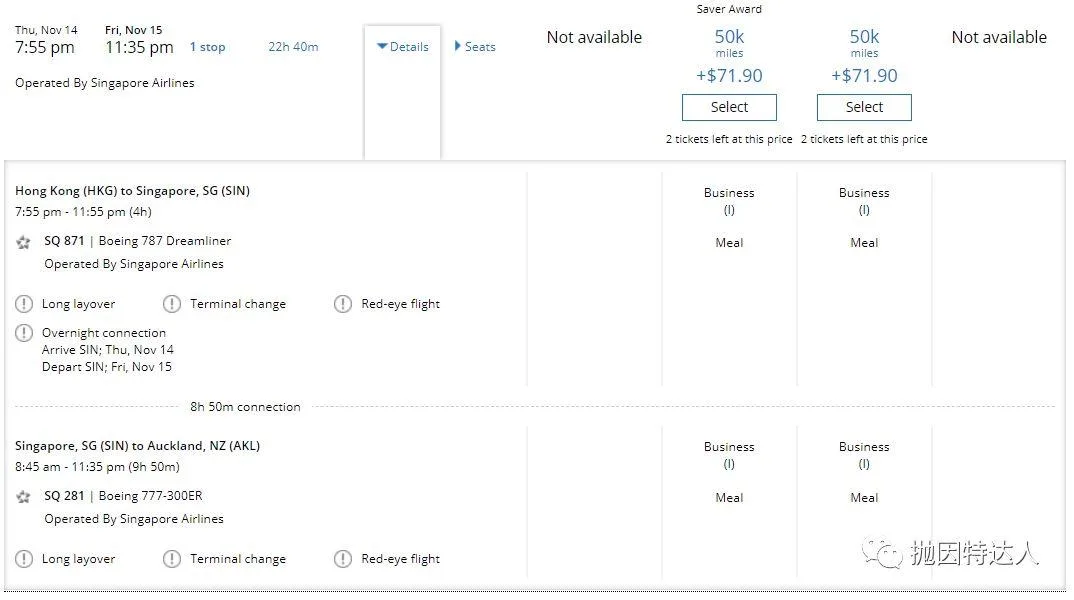Click the 'Thu, Nov 14' departure date above 7:55 pm

(46, 30)
